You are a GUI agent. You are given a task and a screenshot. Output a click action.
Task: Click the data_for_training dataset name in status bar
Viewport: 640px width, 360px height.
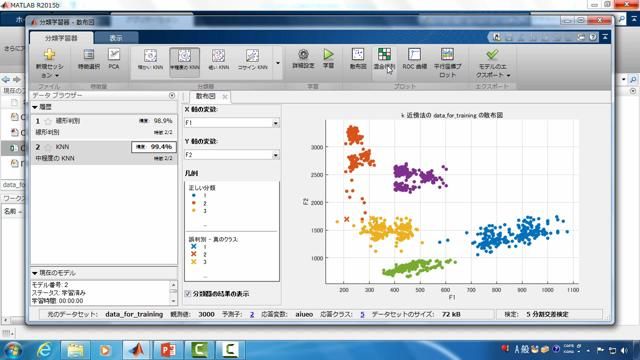click(134, 314)
